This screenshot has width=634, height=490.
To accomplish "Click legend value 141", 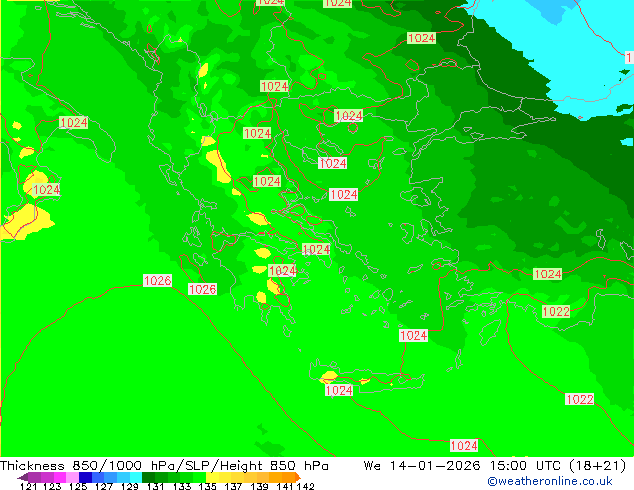I will click(x=285, y=486).
